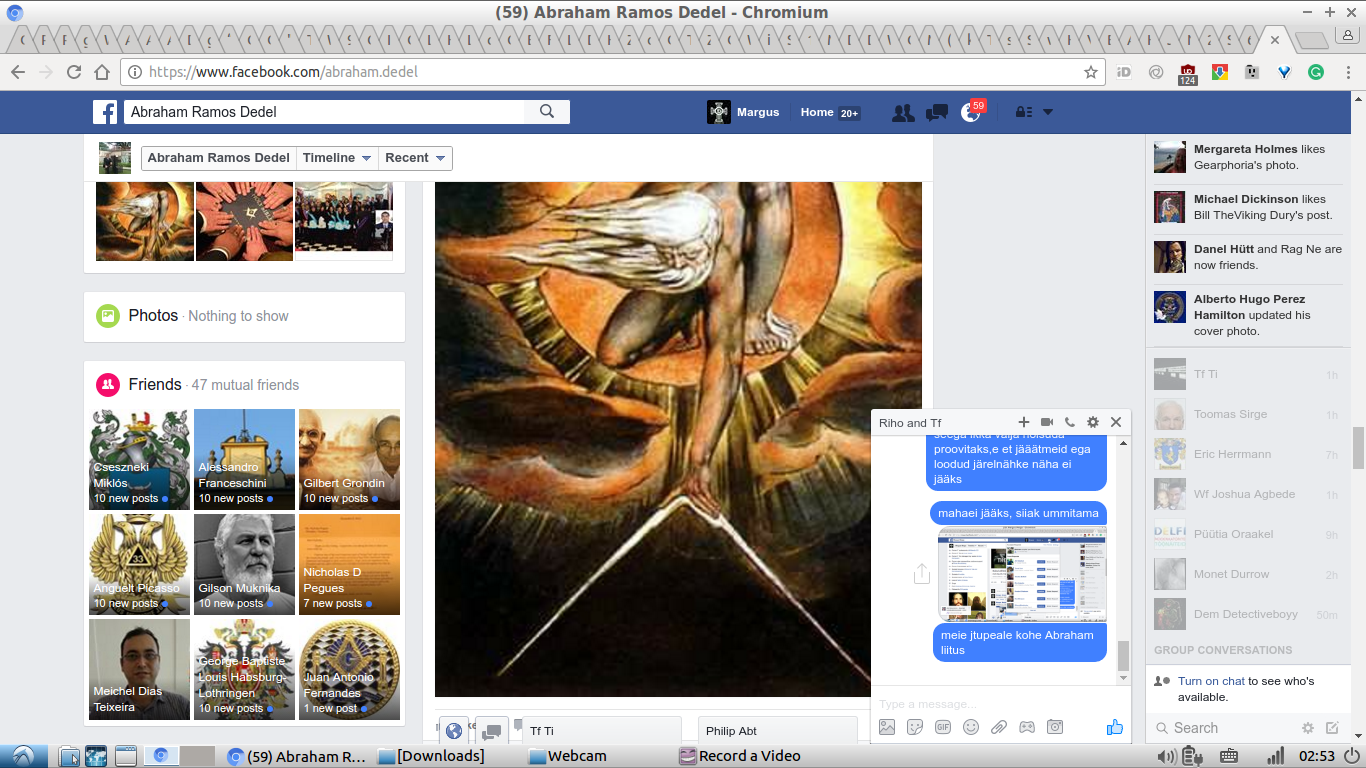Switch to Record a Video taskbar item
1366x768 pixels.
point(740,756)
